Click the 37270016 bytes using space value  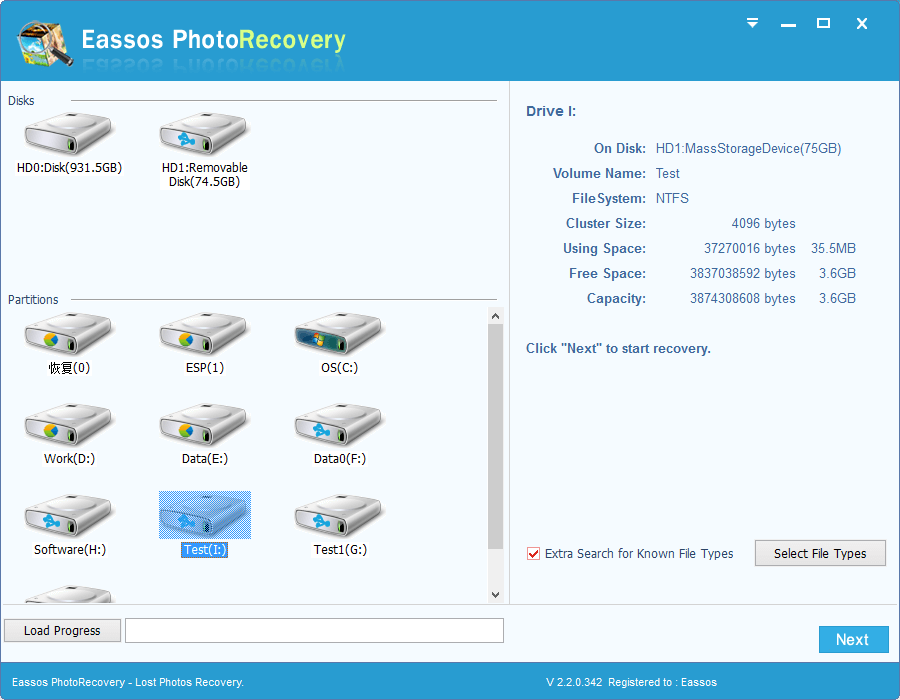pyautogui.click(x=750, y=248)
